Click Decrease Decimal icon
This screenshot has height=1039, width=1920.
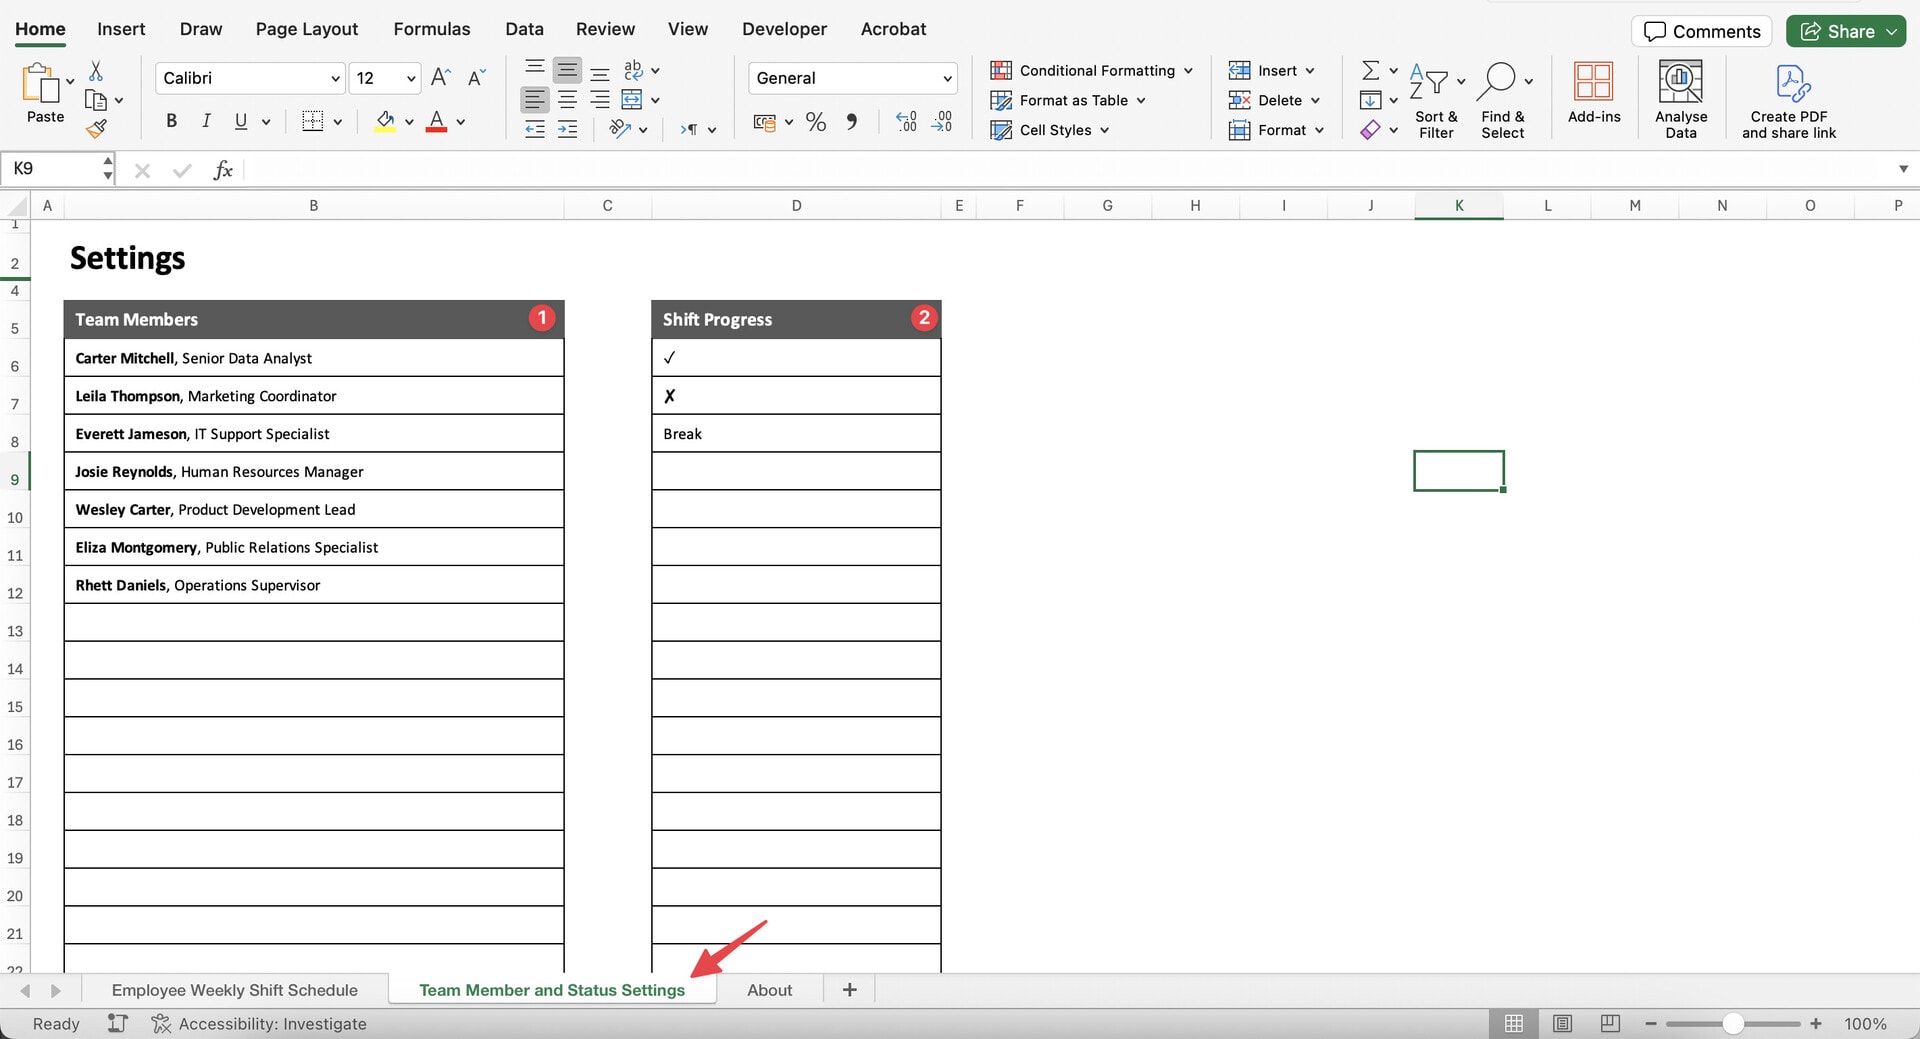(942, 122)
